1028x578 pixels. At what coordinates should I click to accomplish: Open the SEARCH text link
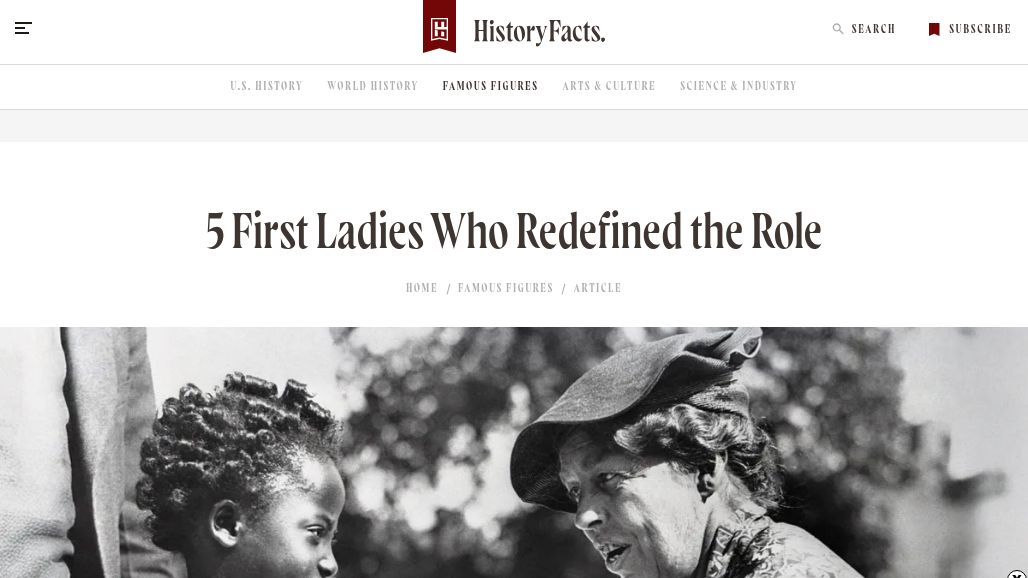pos(873,29)
